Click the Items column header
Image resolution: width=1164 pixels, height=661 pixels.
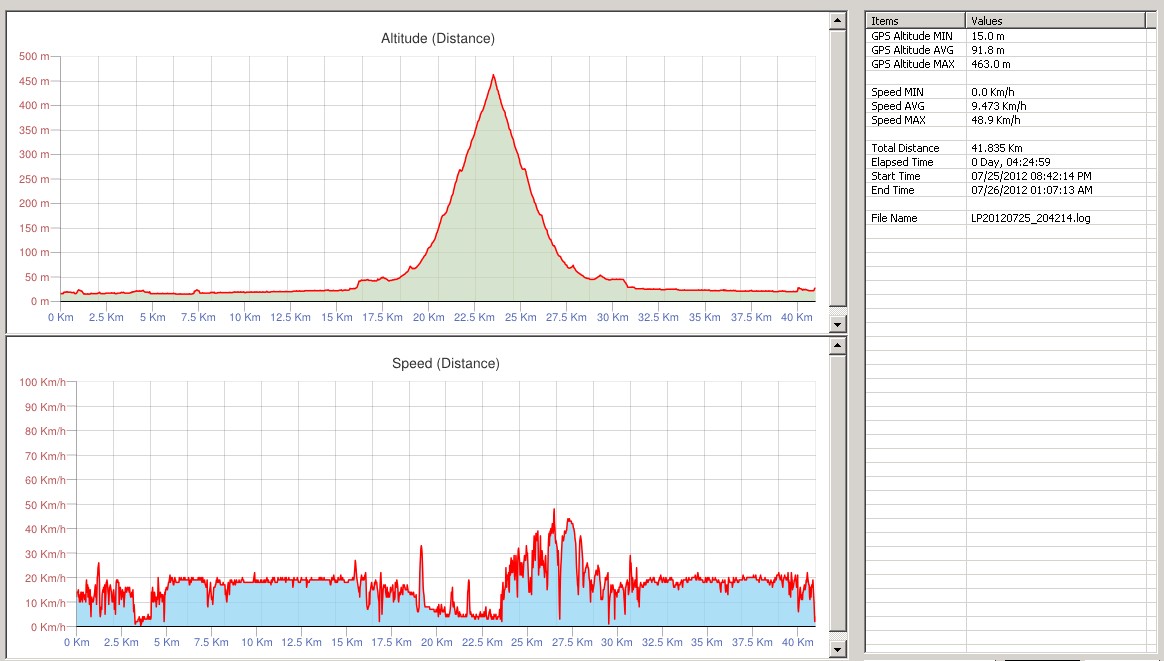pos(915,20)
